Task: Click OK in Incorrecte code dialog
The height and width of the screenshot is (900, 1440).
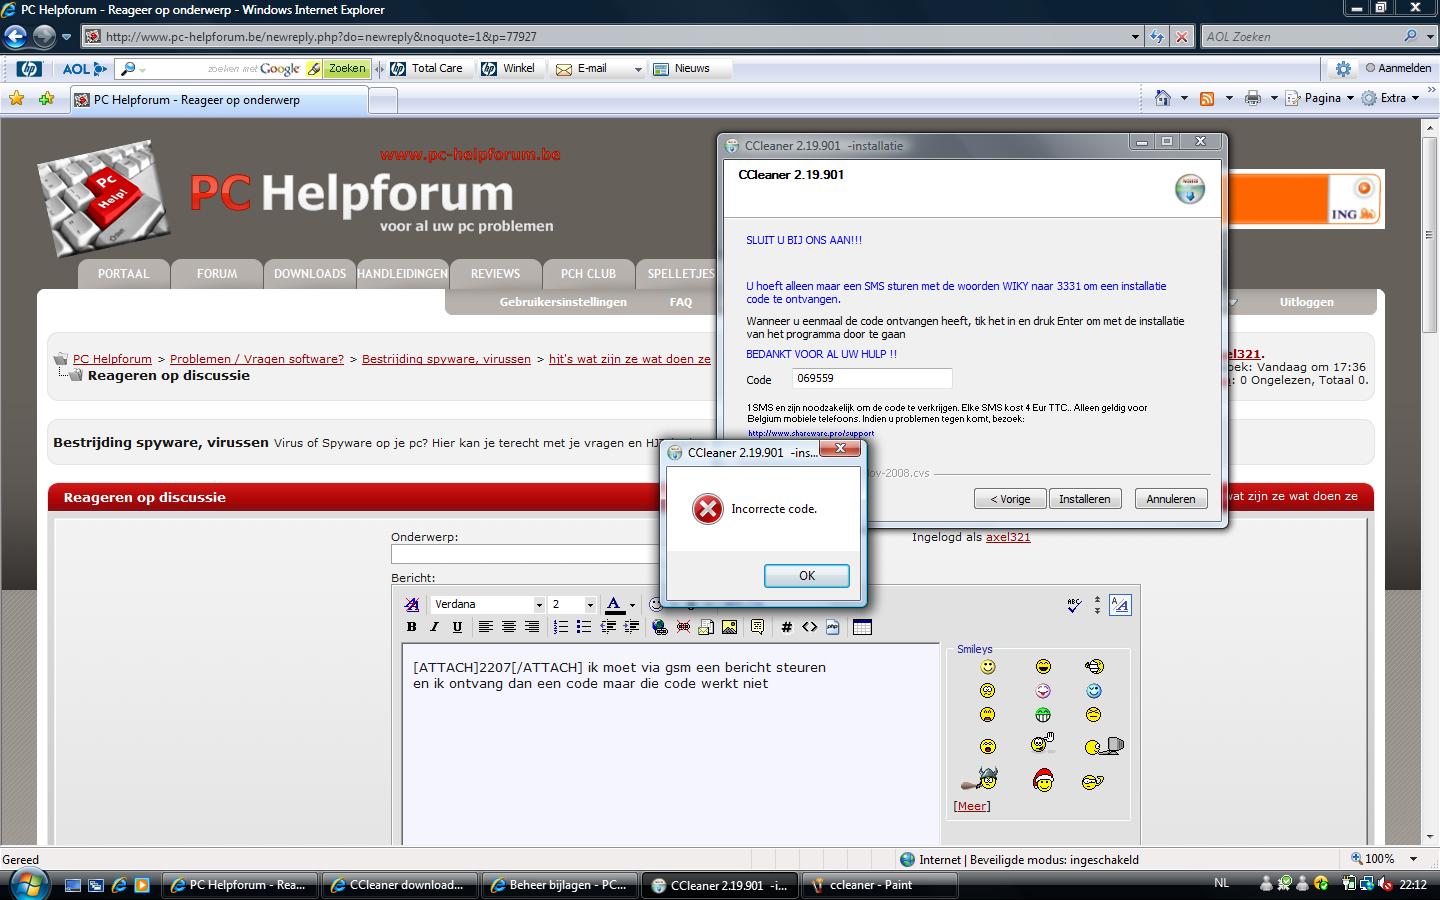Action: point(806,576)
